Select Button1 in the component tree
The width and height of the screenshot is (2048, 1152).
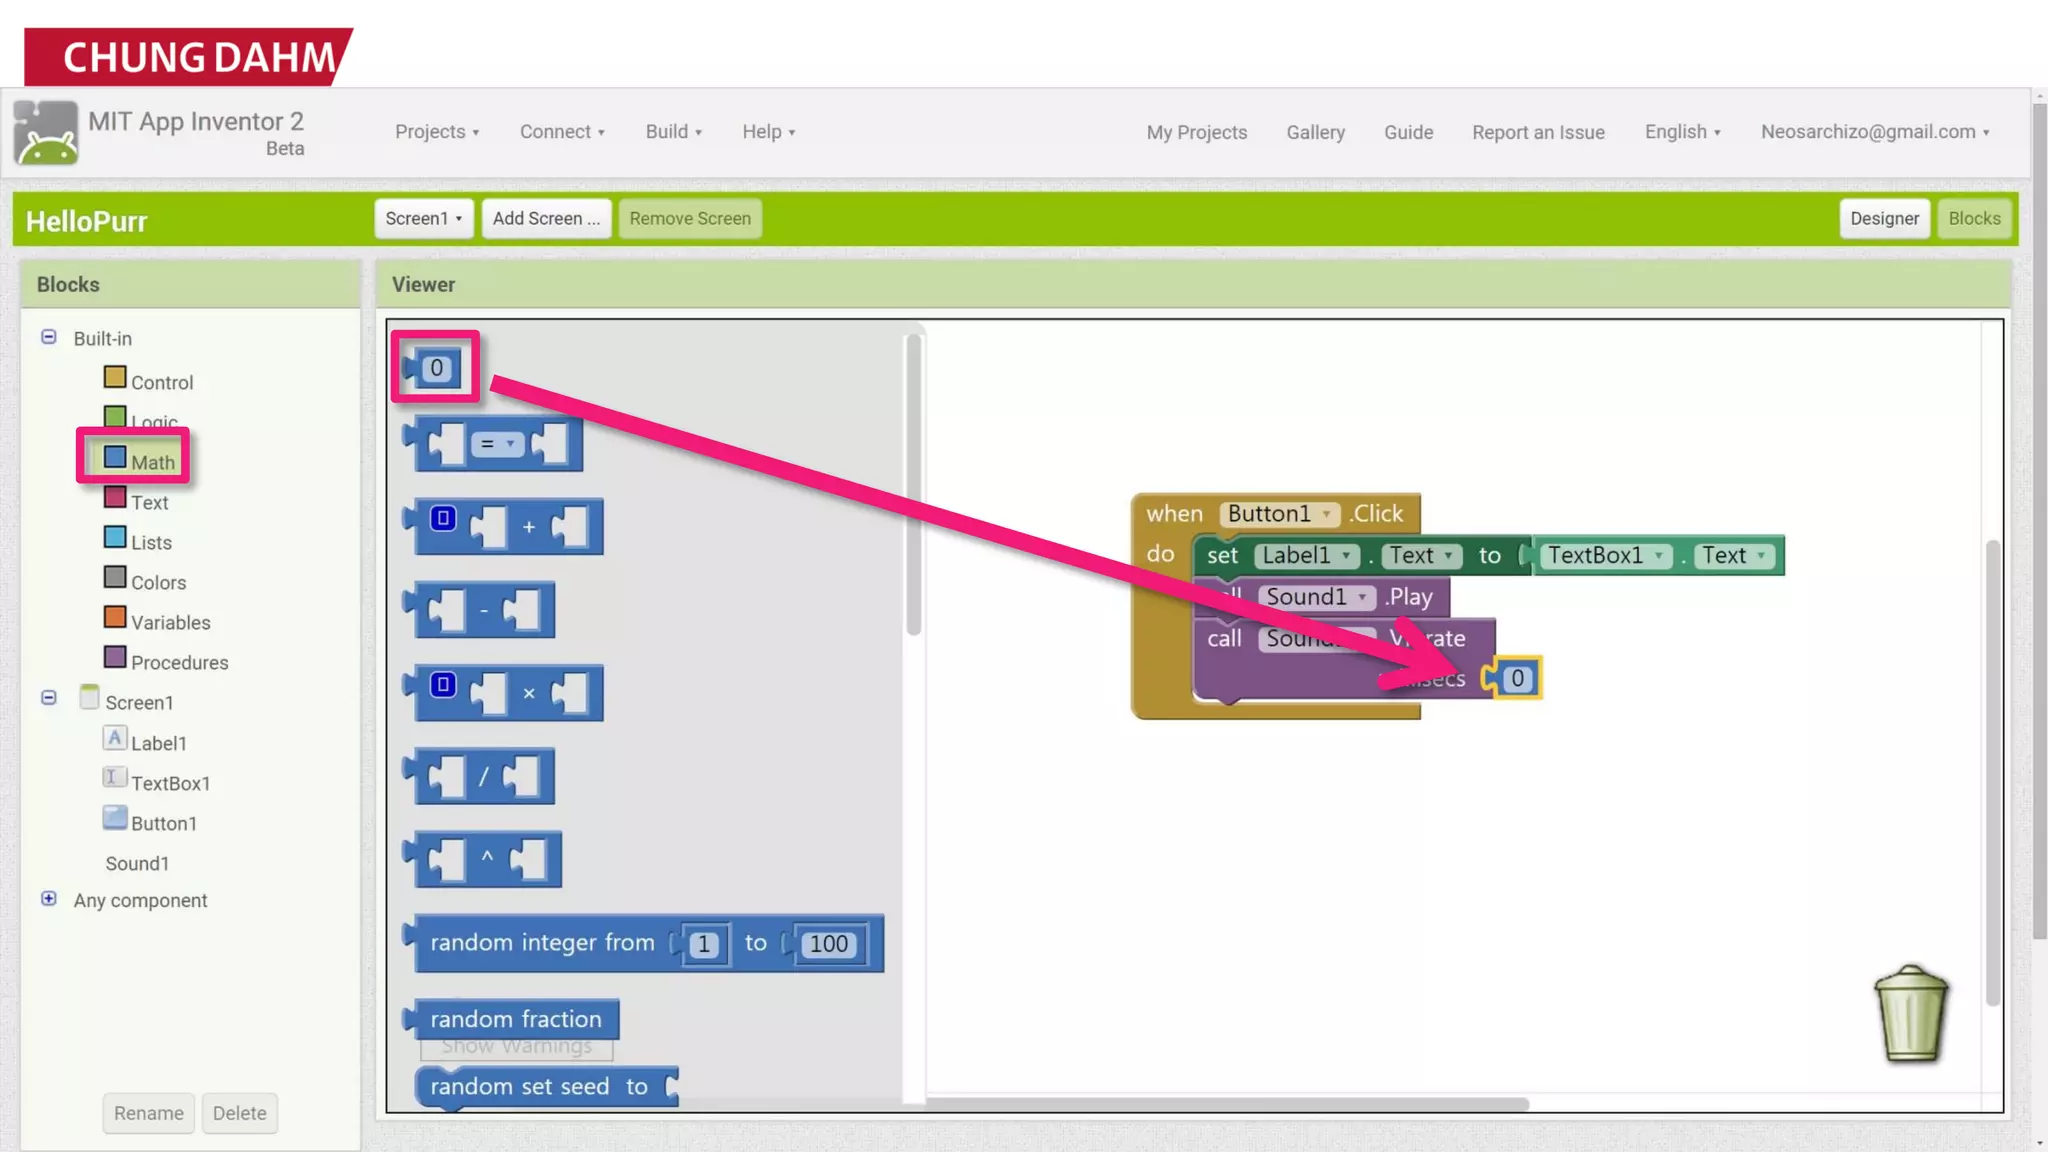163,823
